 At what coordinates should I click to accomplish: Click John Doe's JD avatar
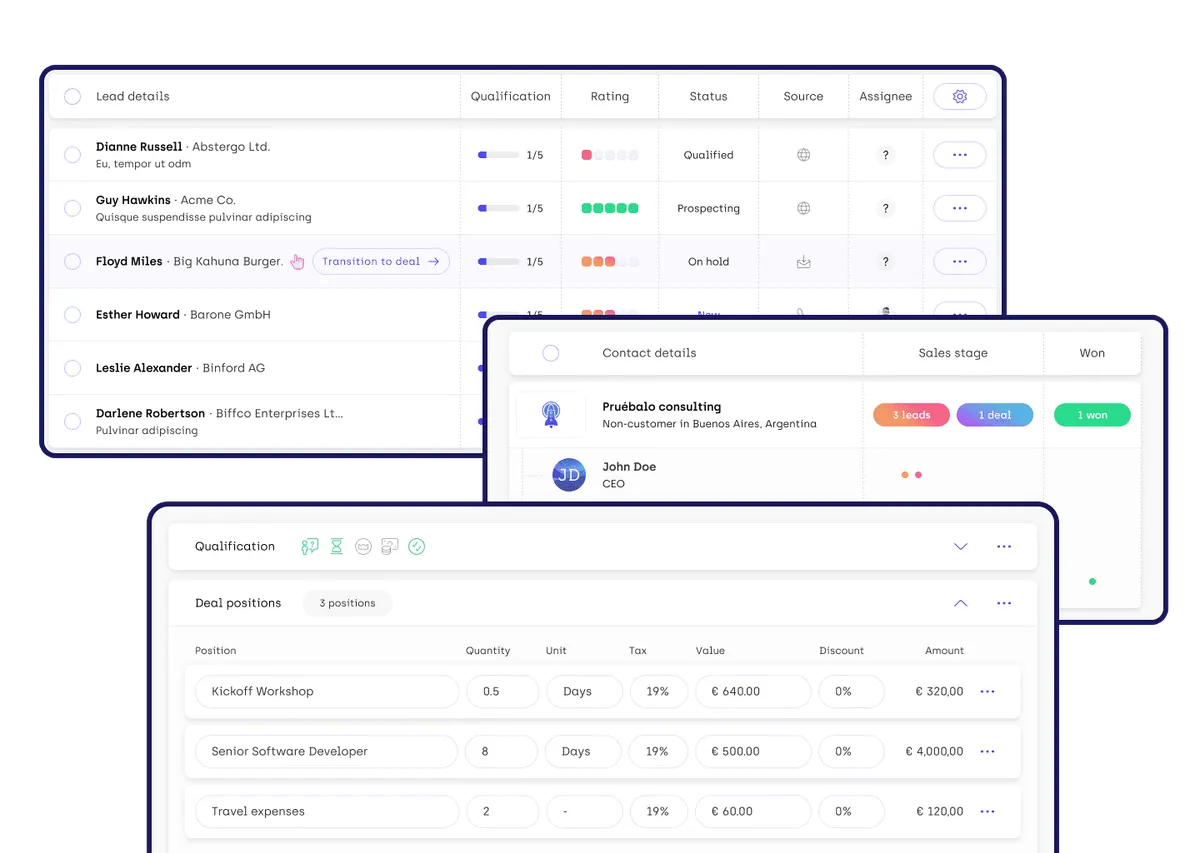[x=569, y=474]
